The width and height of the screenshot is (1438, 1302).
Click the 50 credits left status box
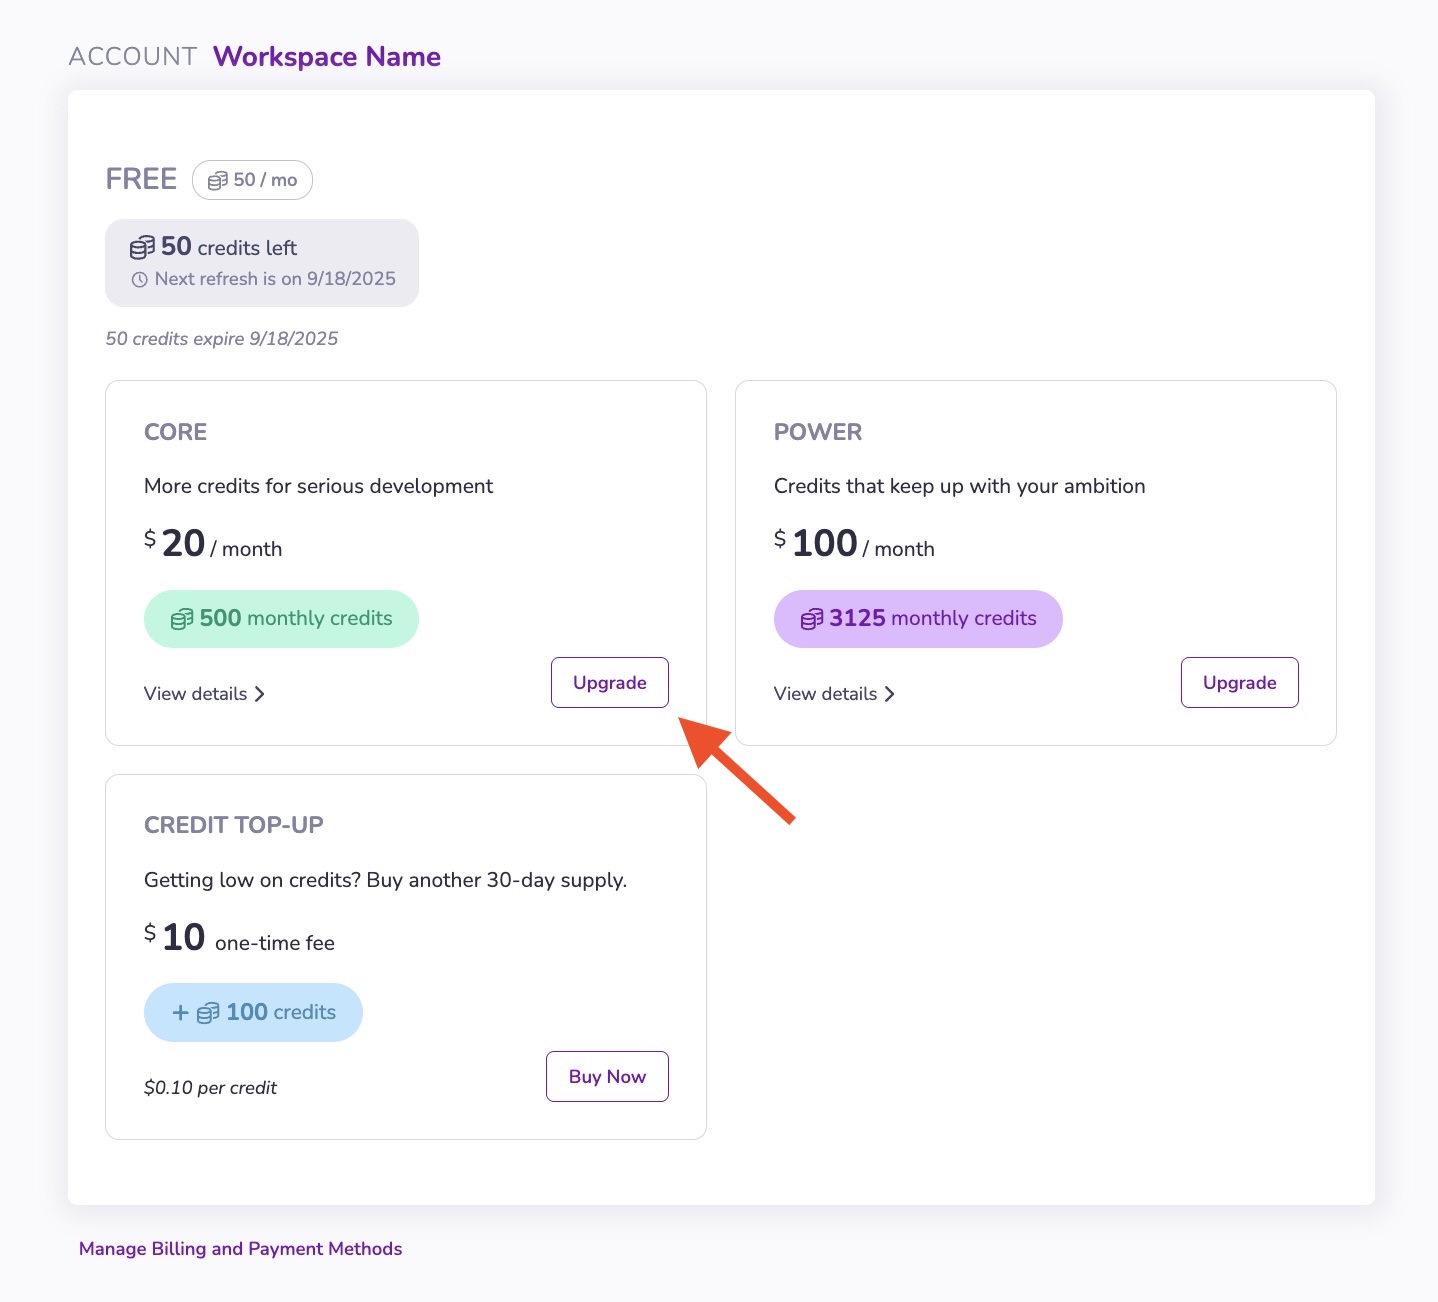(261, 262)
